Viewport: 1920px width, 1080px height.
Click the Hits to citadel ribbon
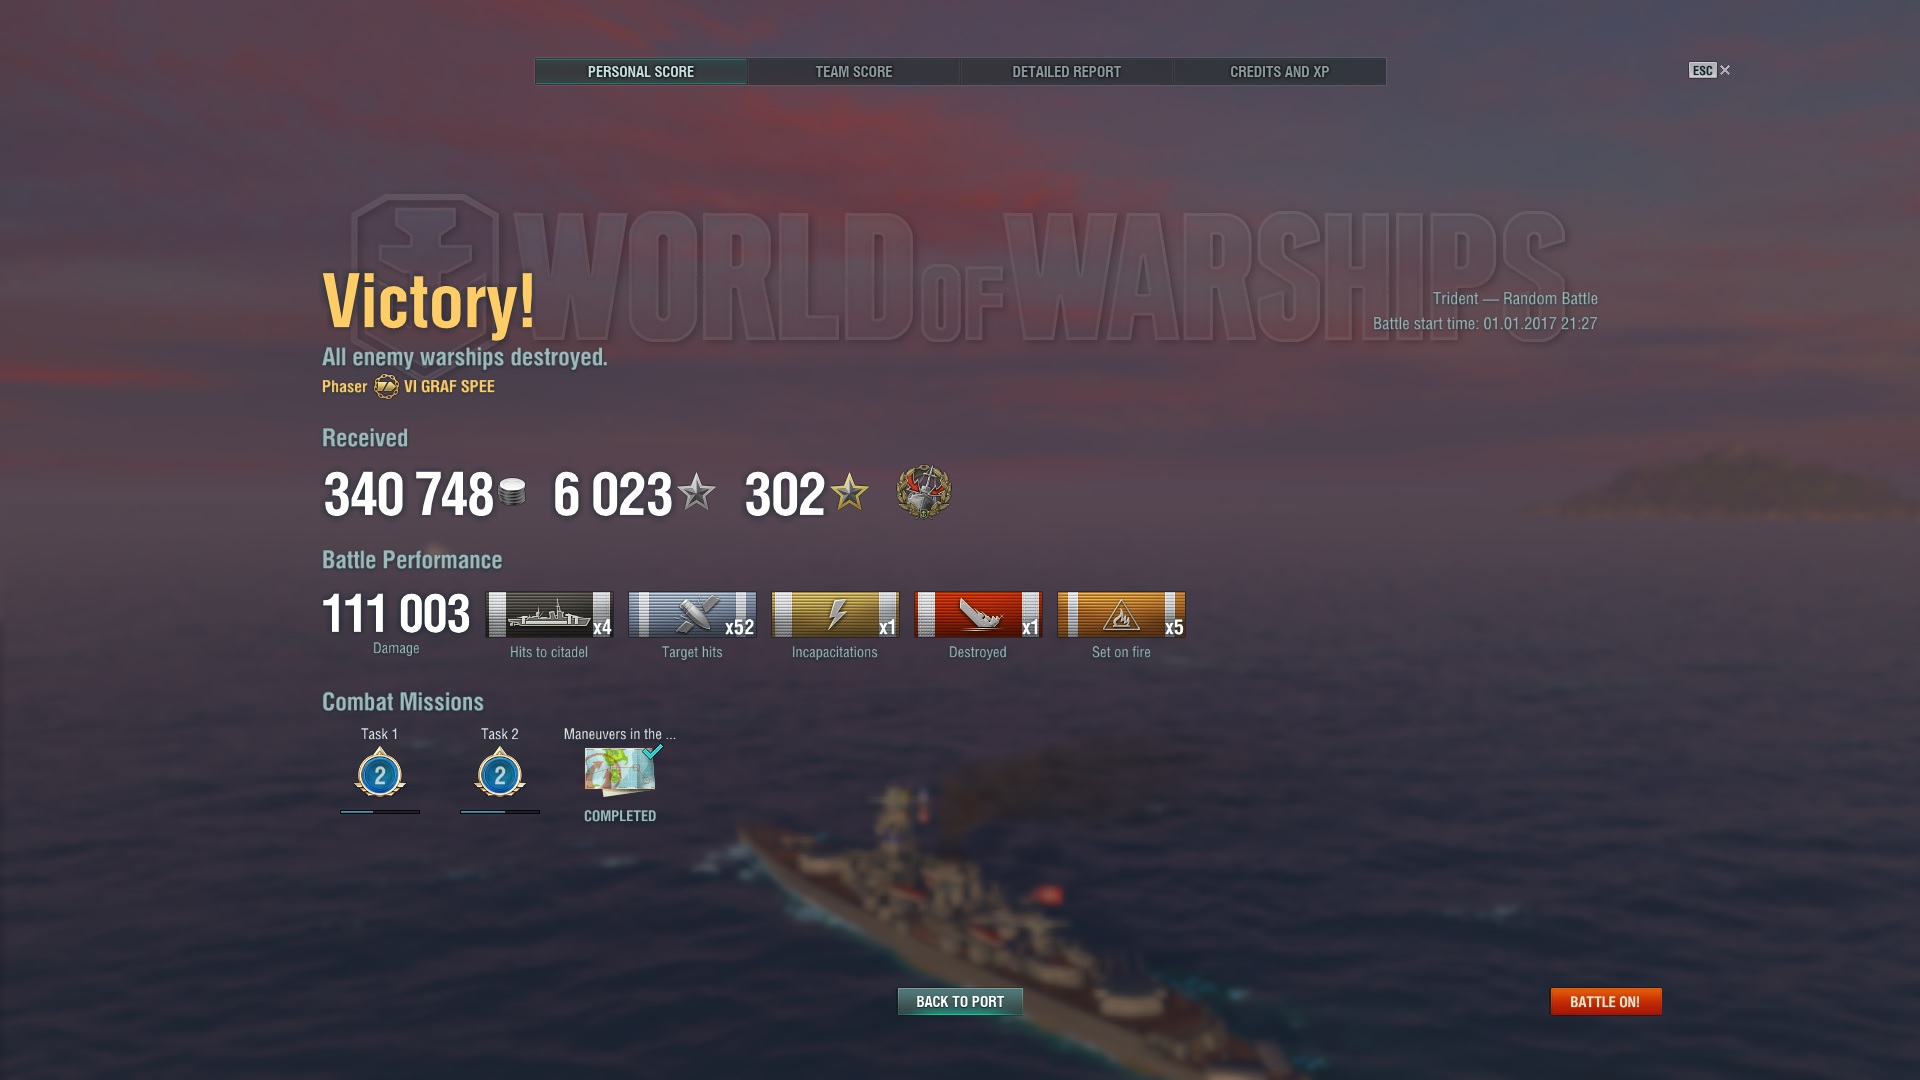(x=549, y=614)
